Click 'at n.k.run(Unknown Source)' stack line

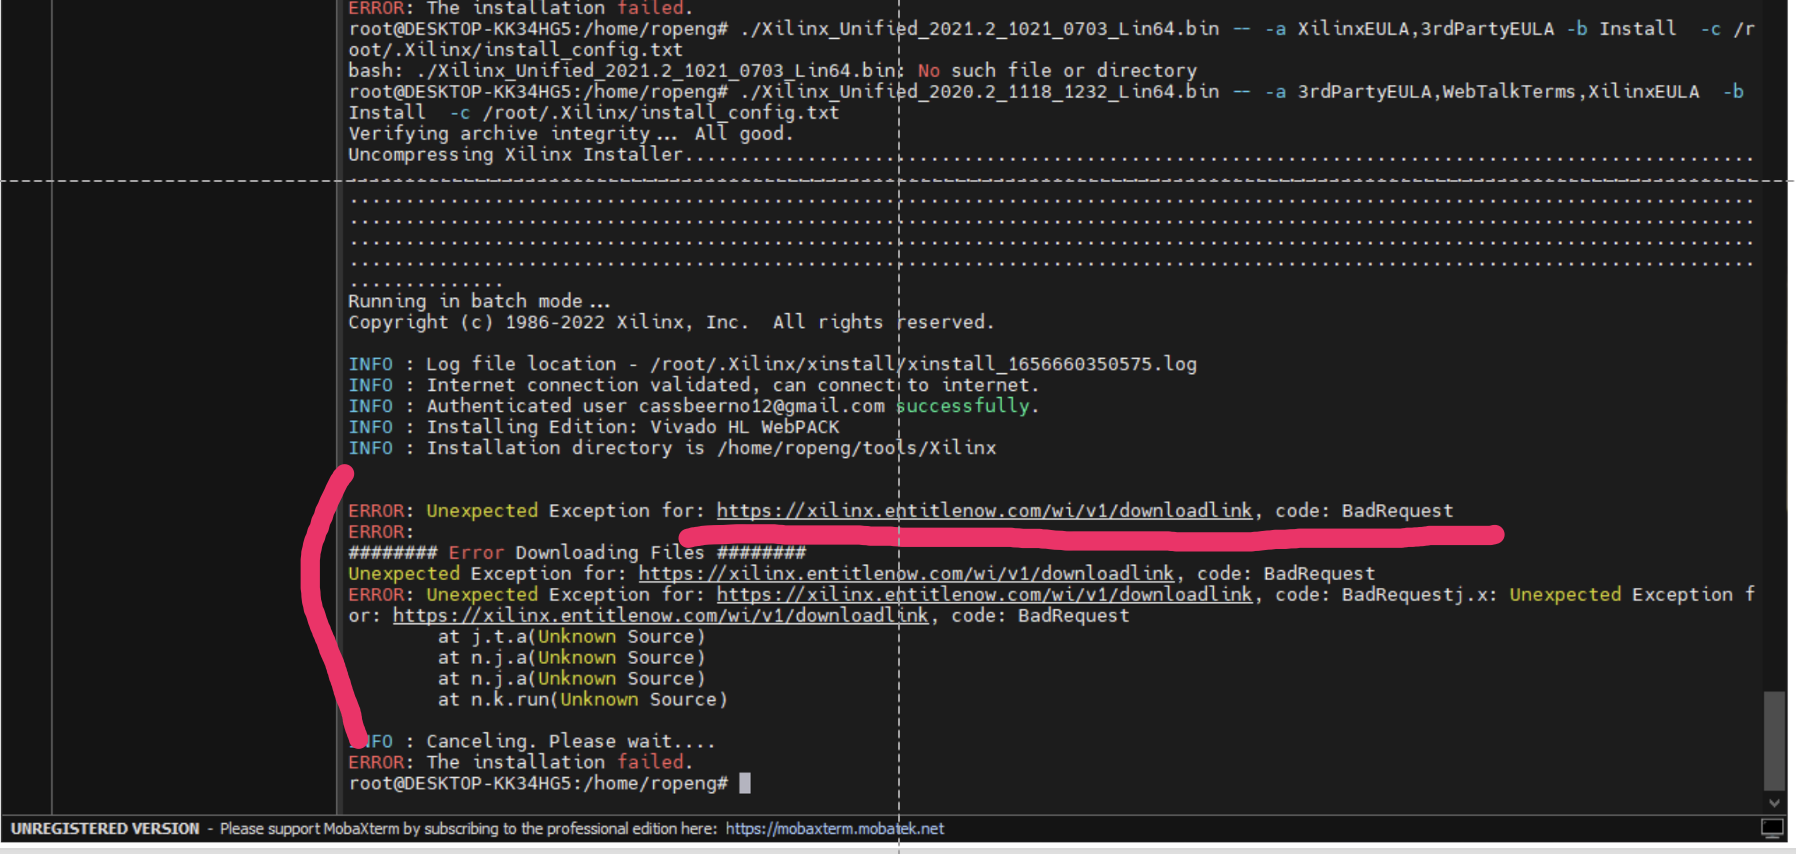click(x=582, y=699)
